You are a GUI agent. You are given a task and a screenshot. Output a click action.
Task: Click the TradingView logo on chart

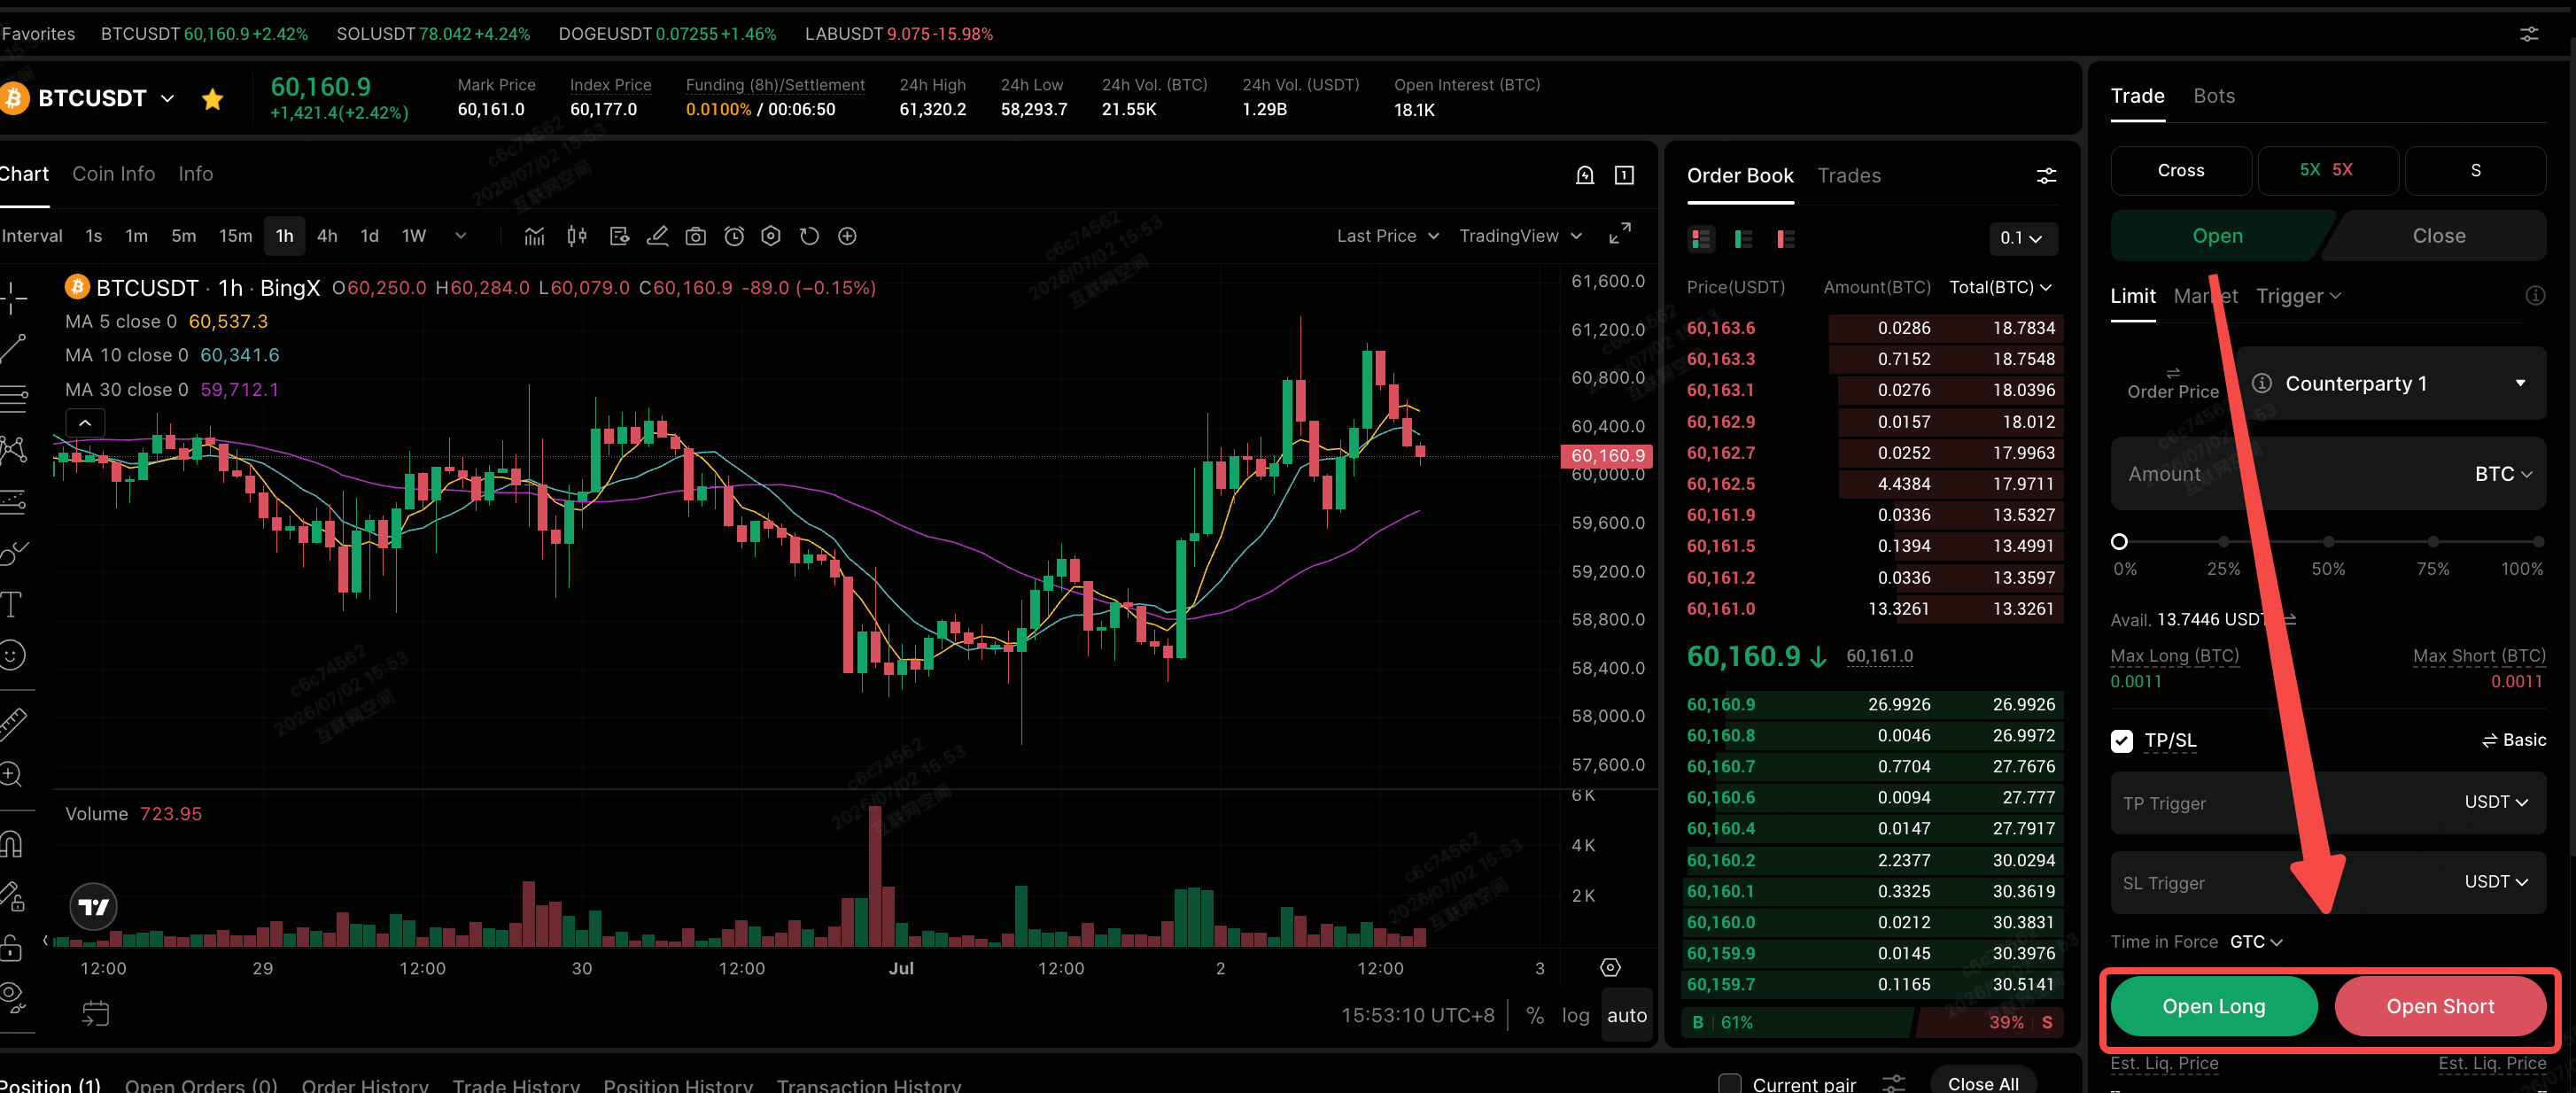pyautogui.click(x=93, y=907)
